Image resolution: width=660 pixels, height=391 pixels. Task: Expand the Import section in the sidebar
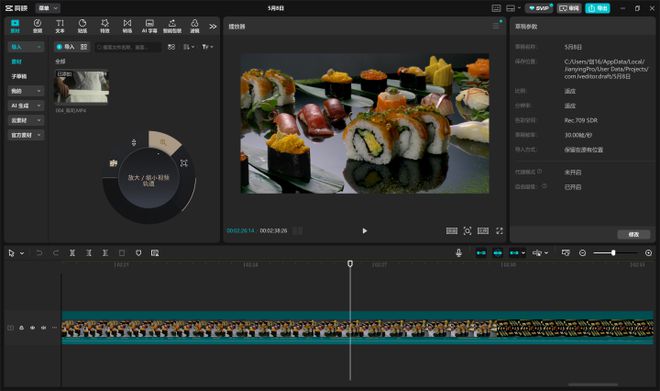(26, 47)
